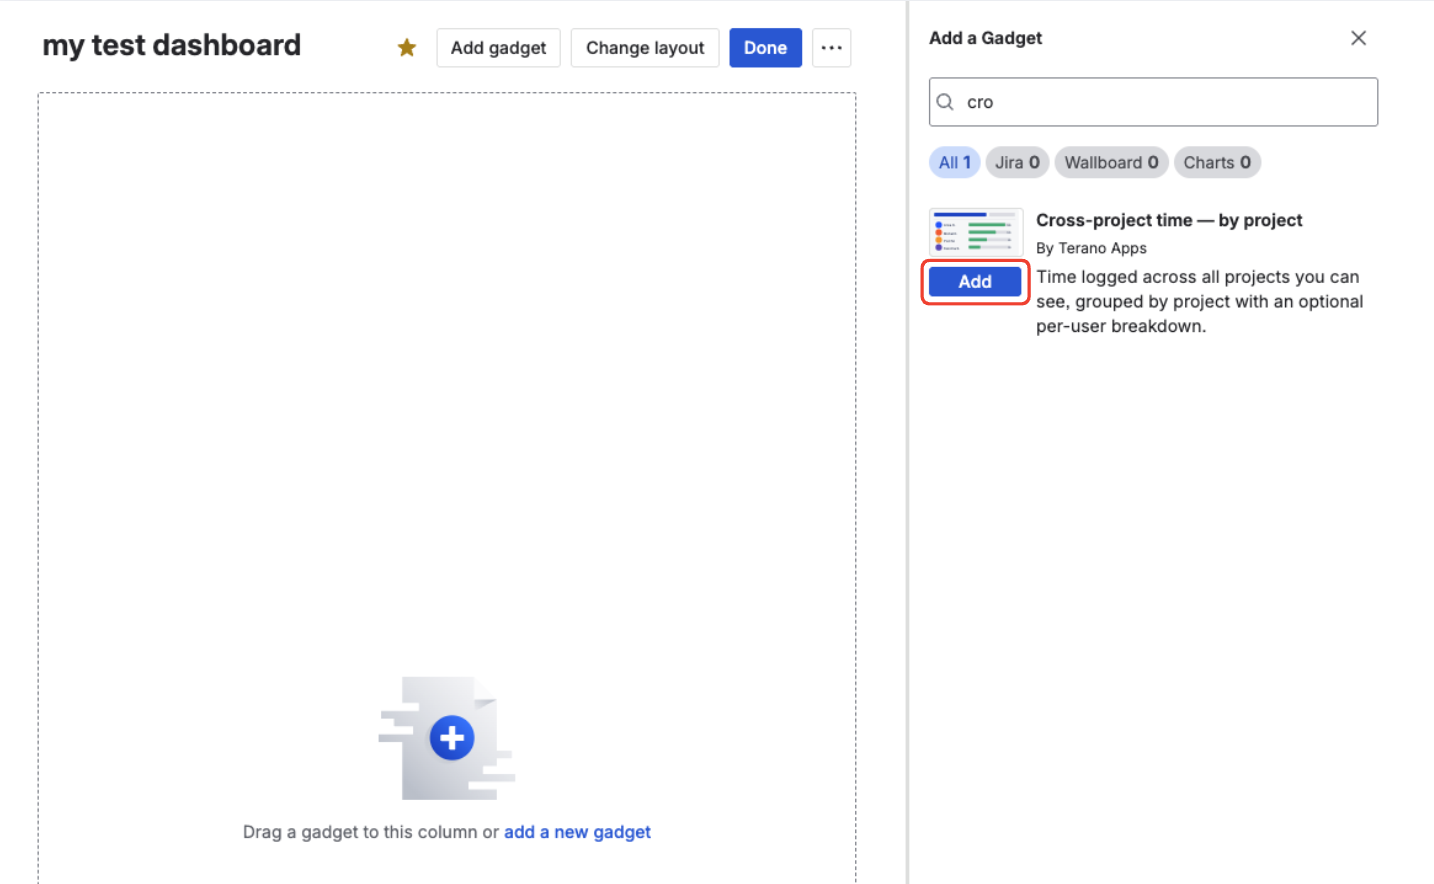Finish editing with the Done button

click(x=765, y=48)
